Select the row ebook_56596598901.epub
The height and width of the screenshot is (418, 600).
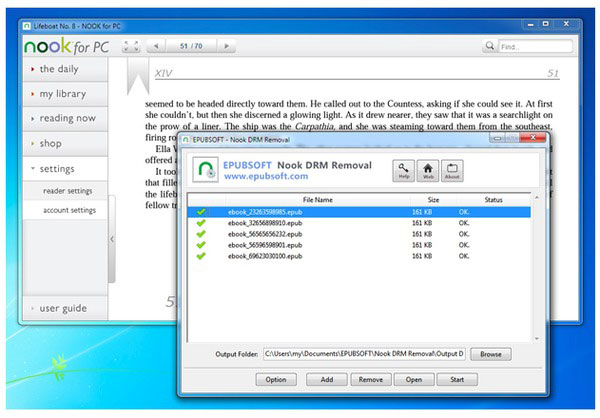pyautogui.click(x=359, y=245)
